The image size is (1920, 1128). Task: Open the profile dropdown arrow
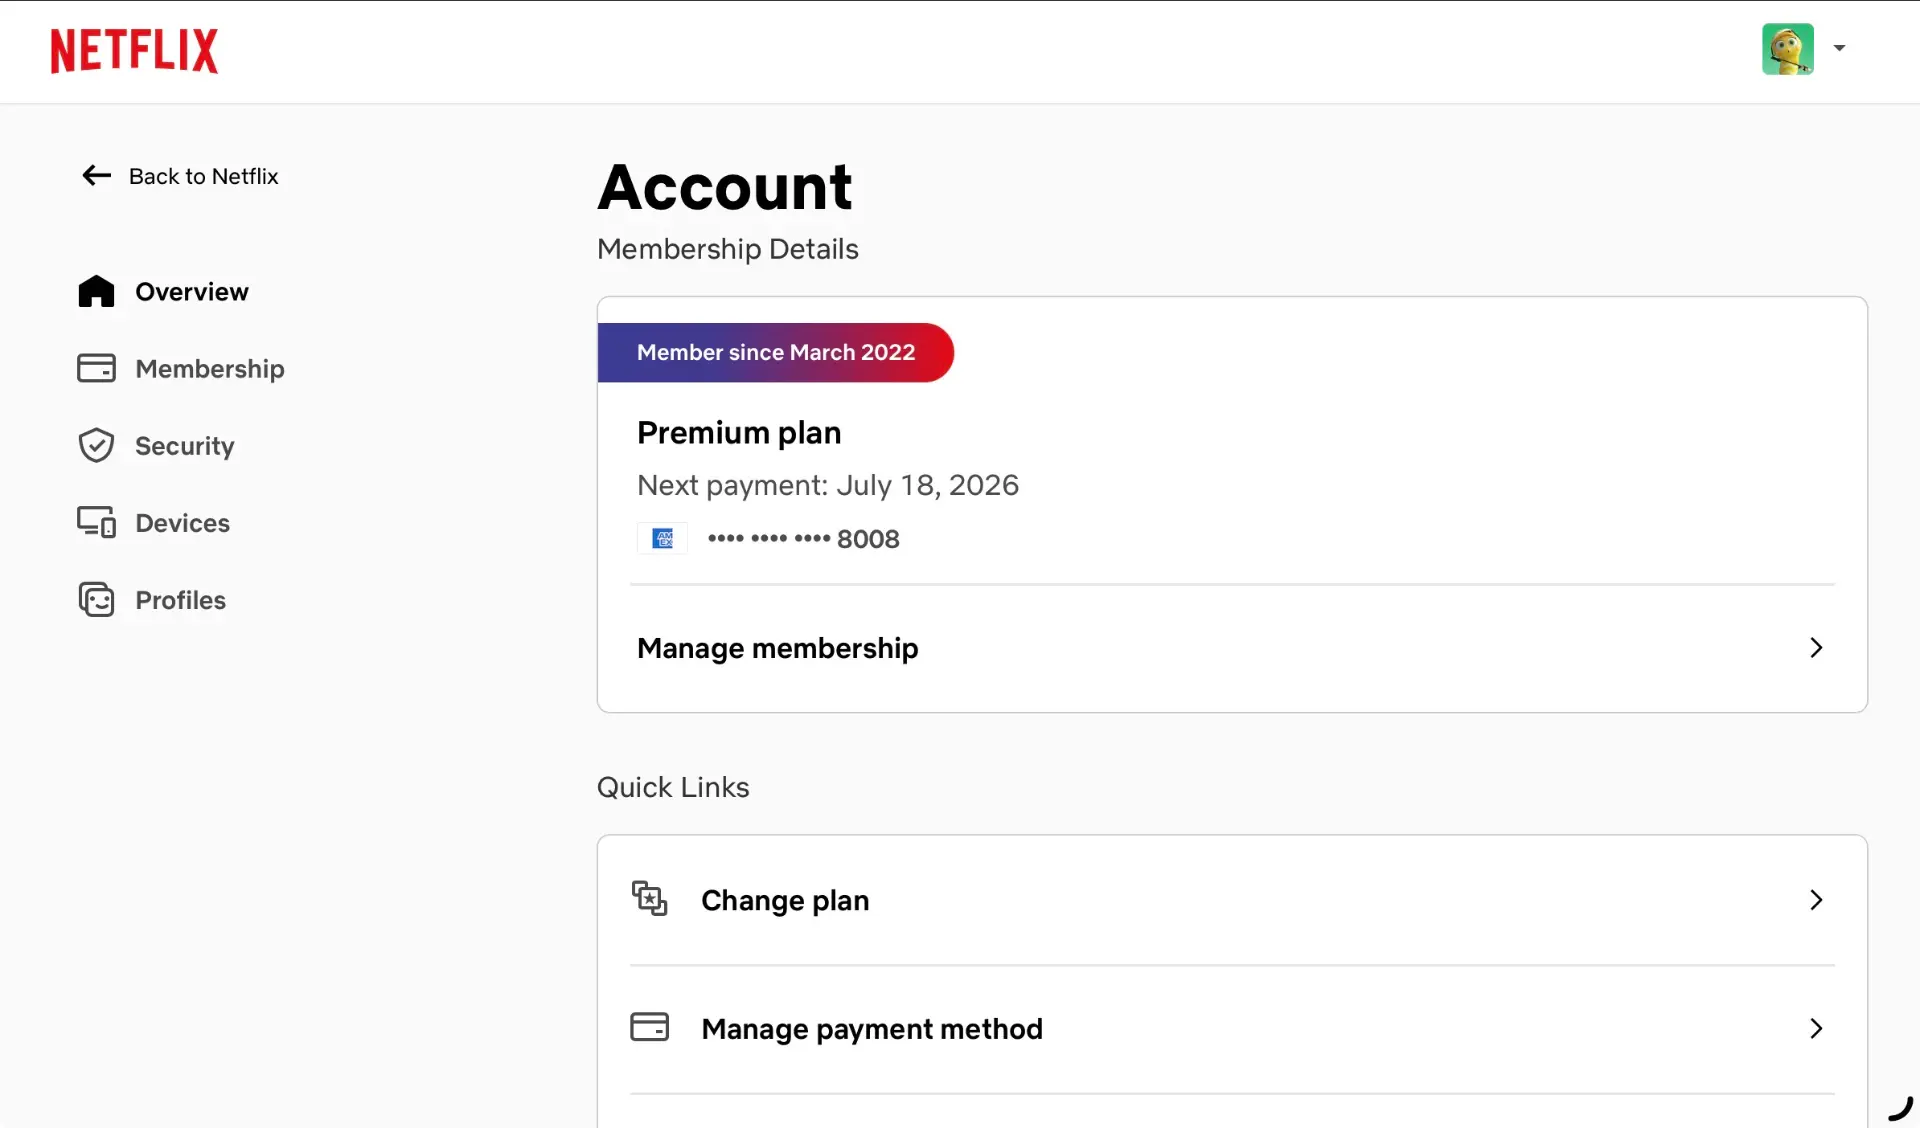pyautogui.click(x=1839, y=48)
